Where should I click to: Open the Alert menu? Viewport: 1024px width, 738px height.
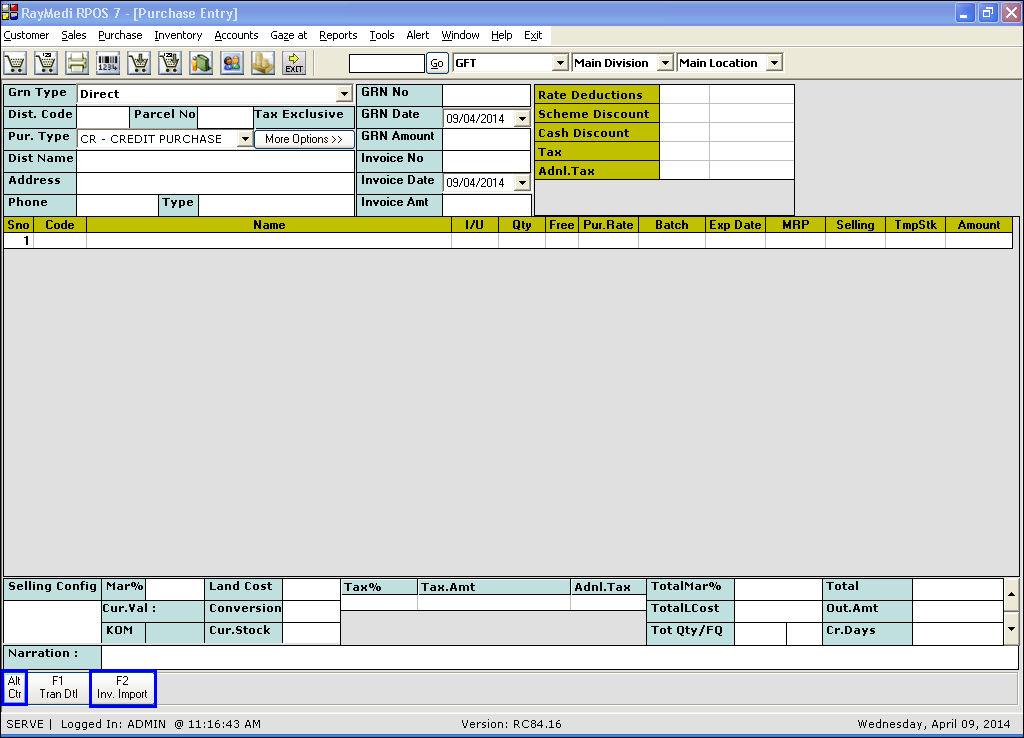pyautogui.click(x=418, y=35)
